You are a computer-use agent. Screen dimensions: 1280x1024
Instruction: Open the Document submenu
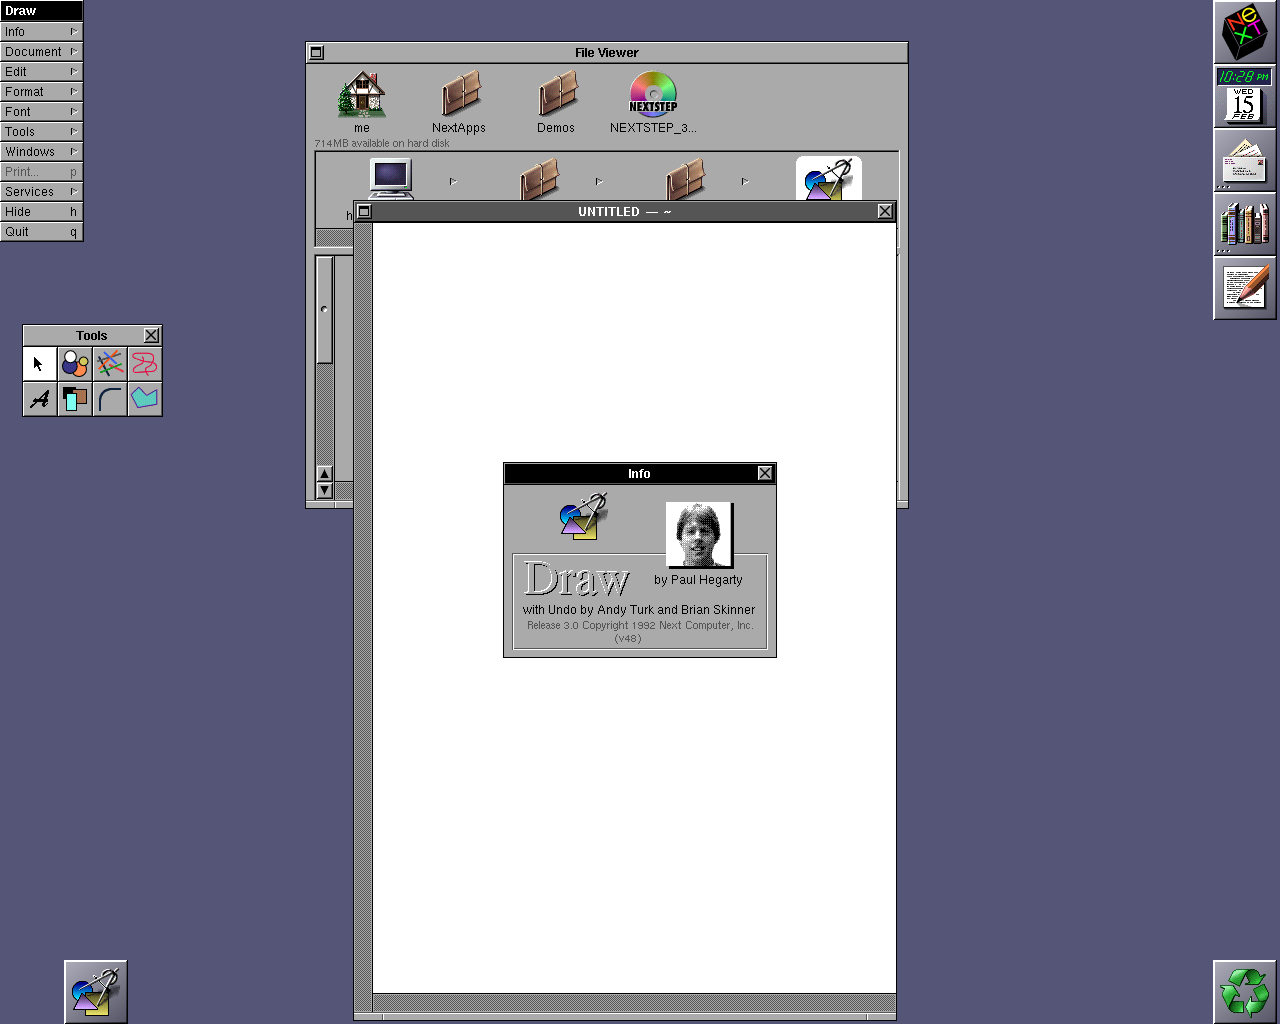[x=41, y=52]
